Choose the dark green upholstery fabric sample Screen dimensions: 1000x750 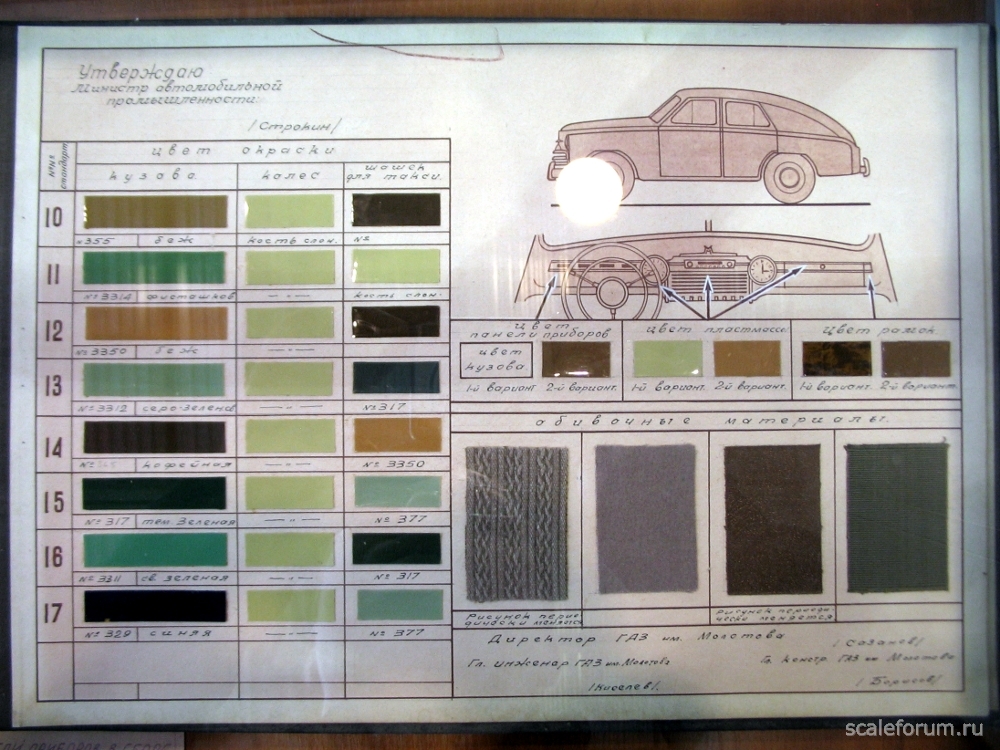[897, 518]
